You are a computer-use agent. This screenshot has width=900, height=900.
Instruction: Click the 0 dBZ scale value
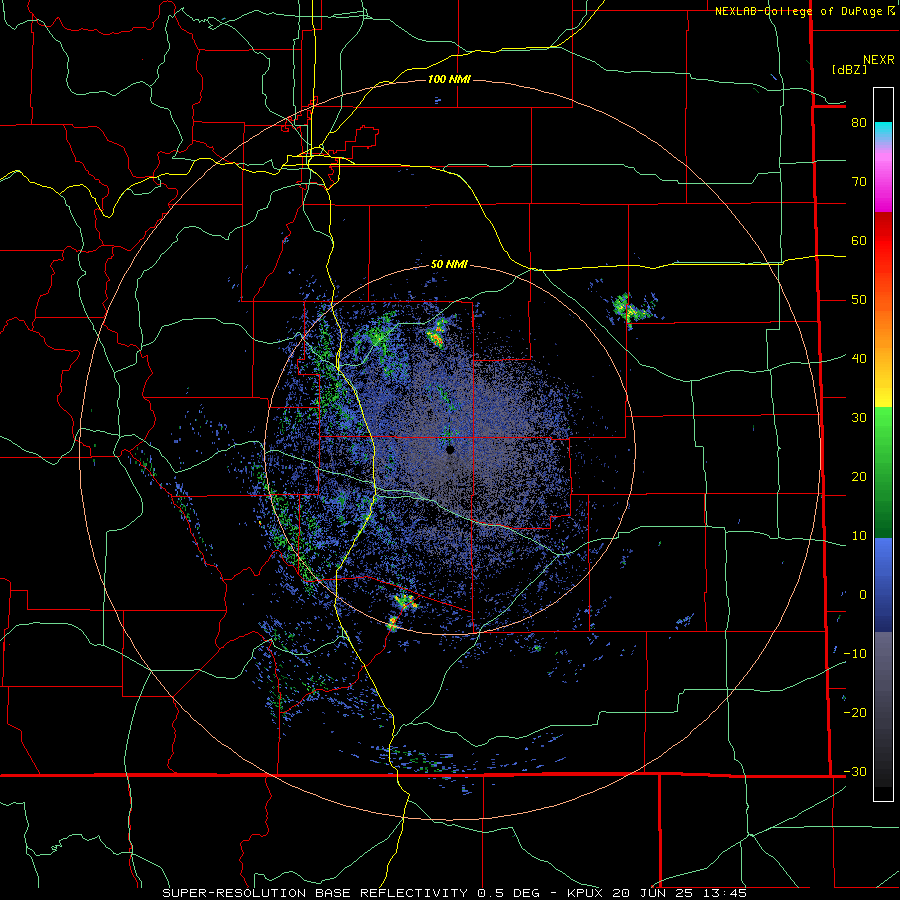863,595
